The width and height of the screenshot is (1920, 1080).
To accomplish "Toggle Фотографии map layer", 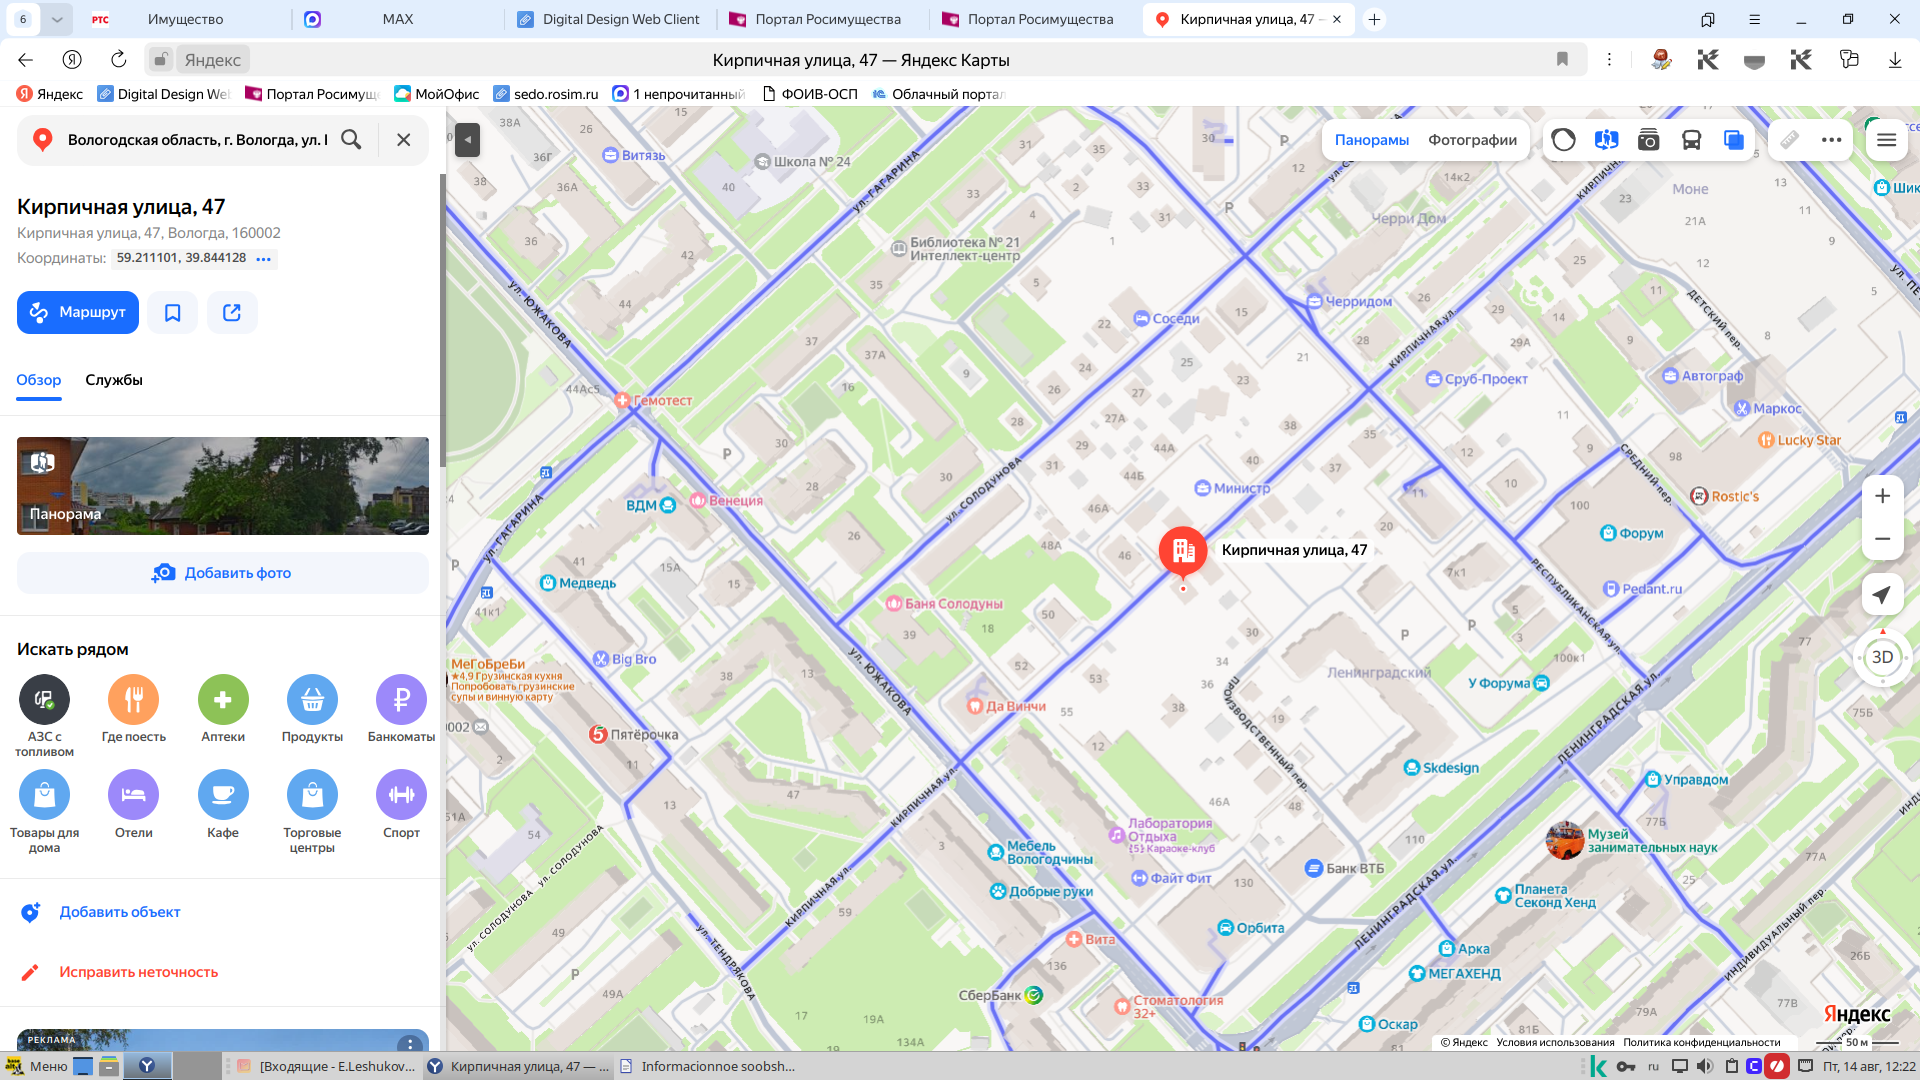I will [x=1473, y=140].
